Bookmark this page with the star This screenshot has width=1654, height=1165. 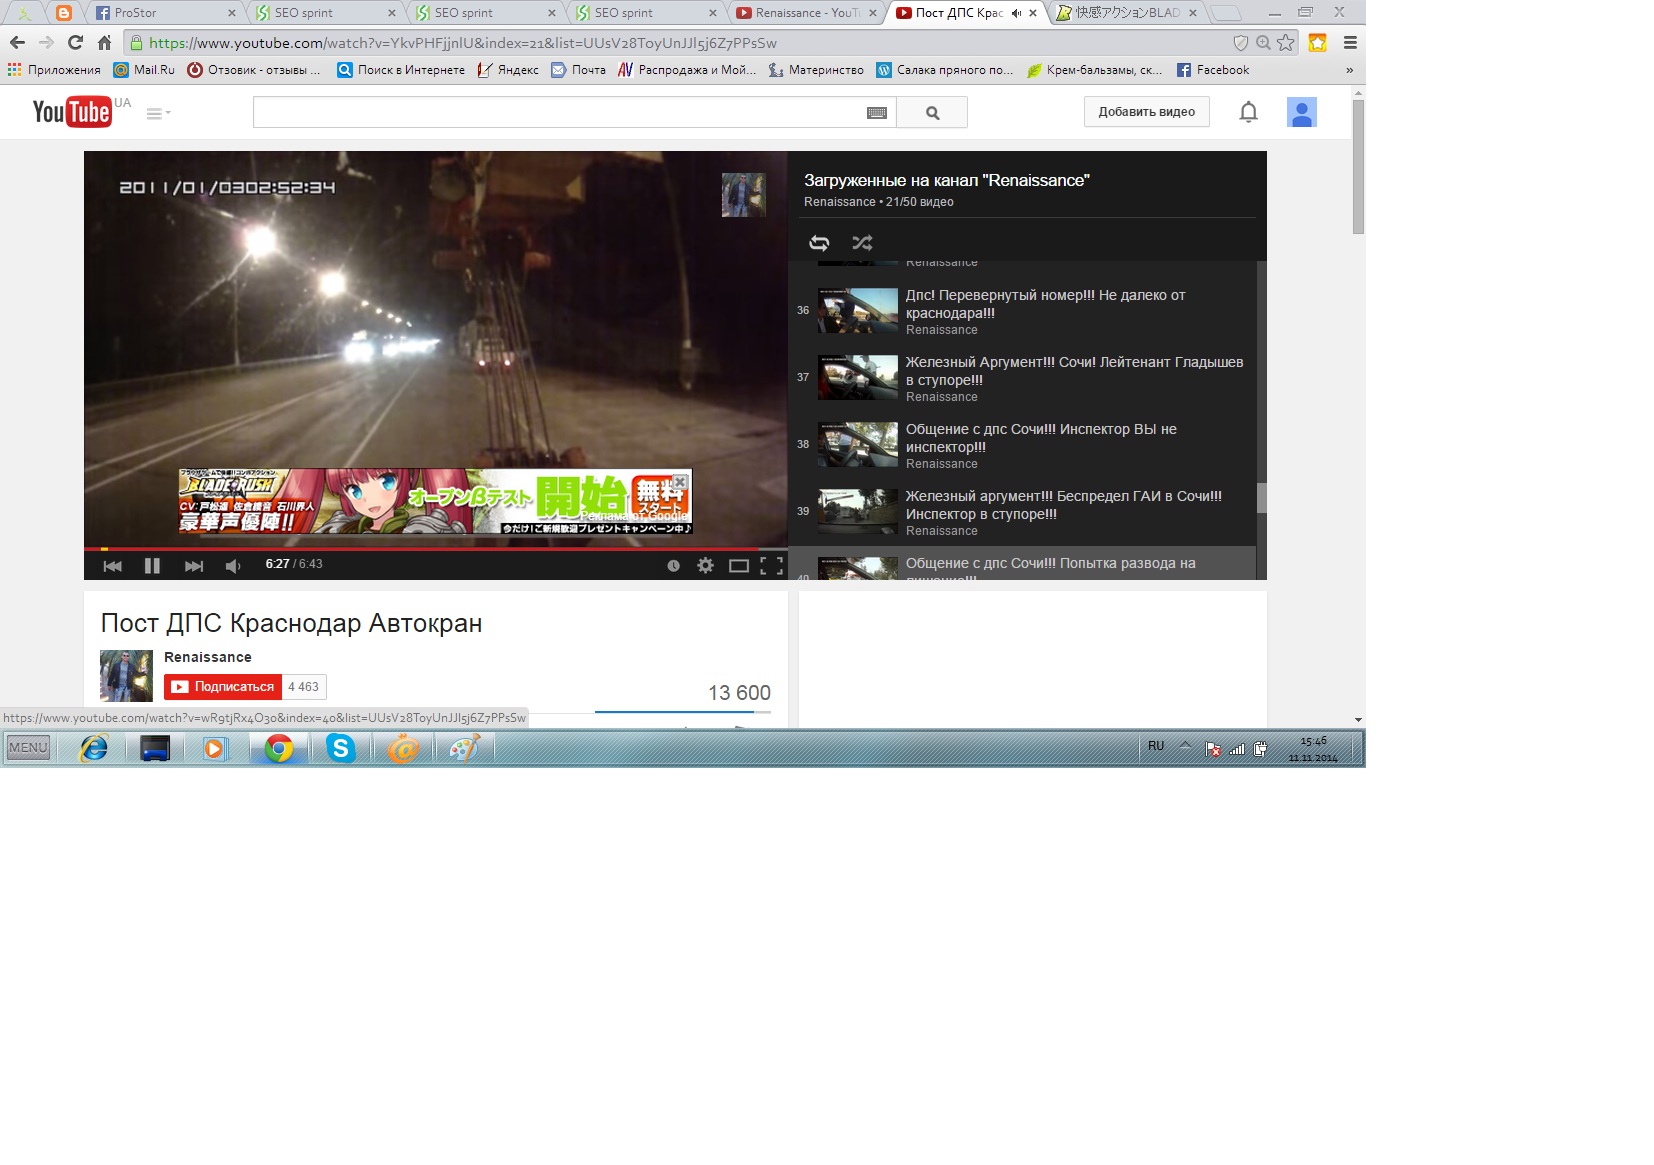[x=1286, y=42]
